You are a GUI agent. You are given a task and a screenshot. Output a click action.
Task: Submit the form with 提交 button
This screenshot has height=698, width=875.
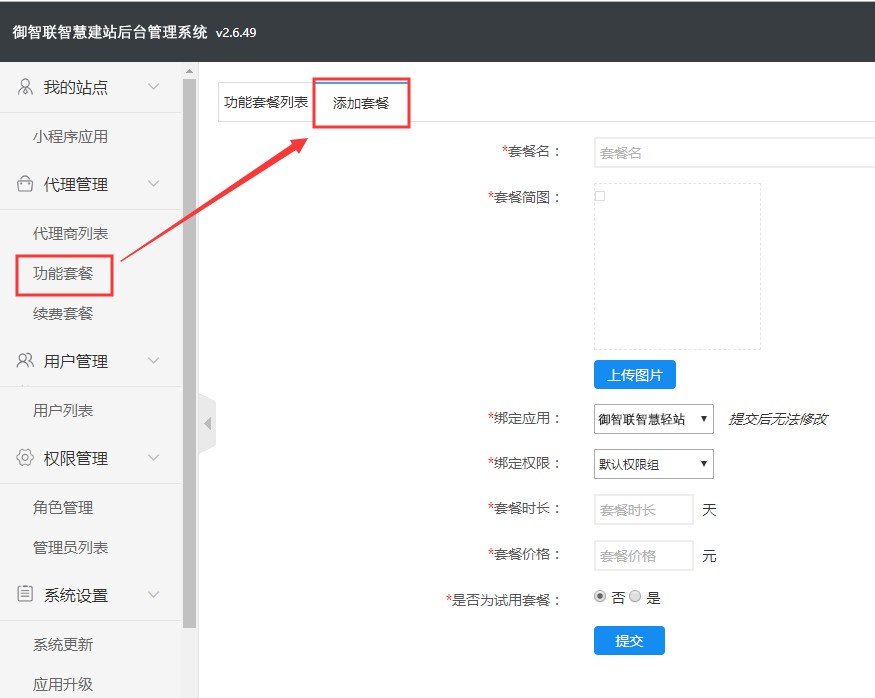pos(629,641)
